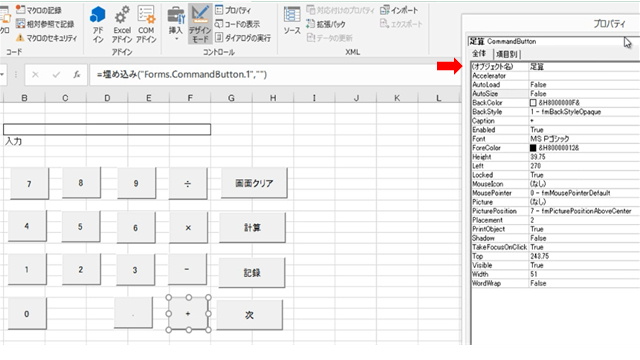The image size is (640, 360).
Task: Click XML Import (インポート)
Action: click(x=399, y=10)
